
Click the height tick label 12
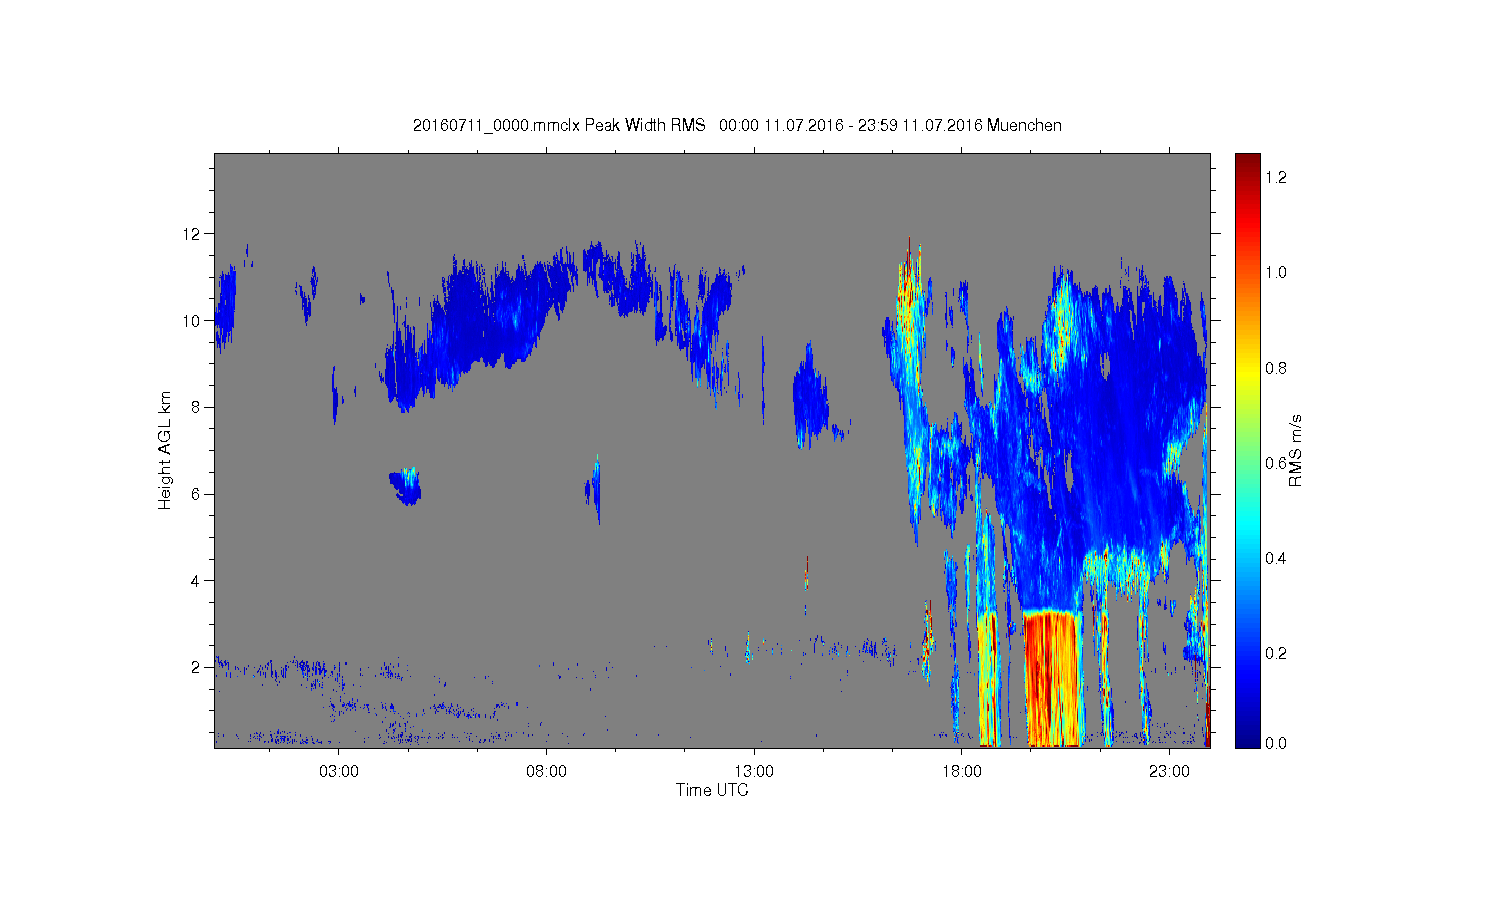click(192, 234)
